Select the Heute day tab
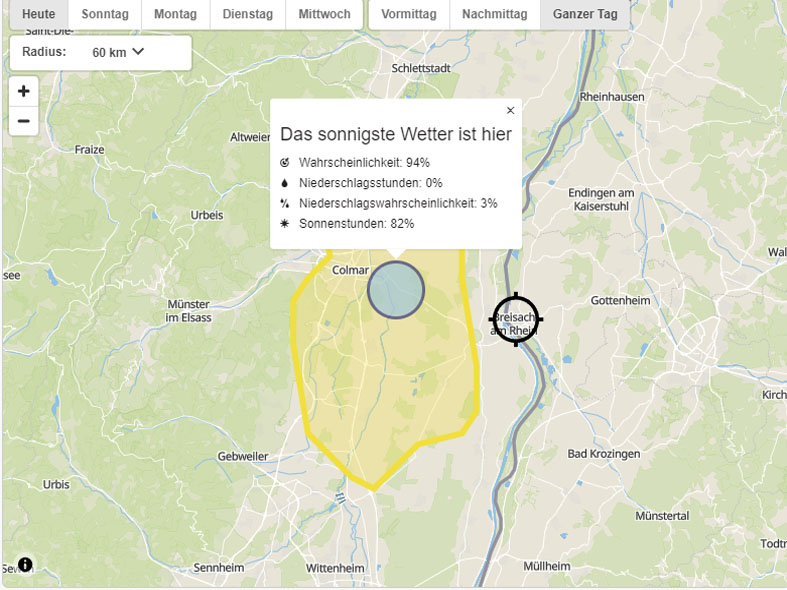Screen dimensions: 787x590 (39, 15)
